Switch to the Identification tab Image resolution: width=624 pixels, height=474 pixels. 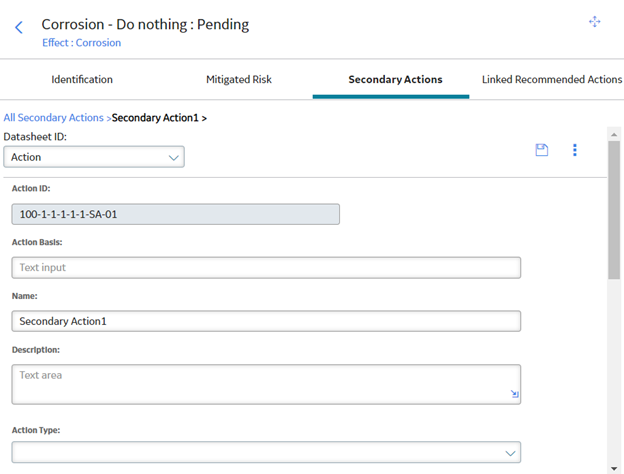pyautogui.click(x=82, y=79)
